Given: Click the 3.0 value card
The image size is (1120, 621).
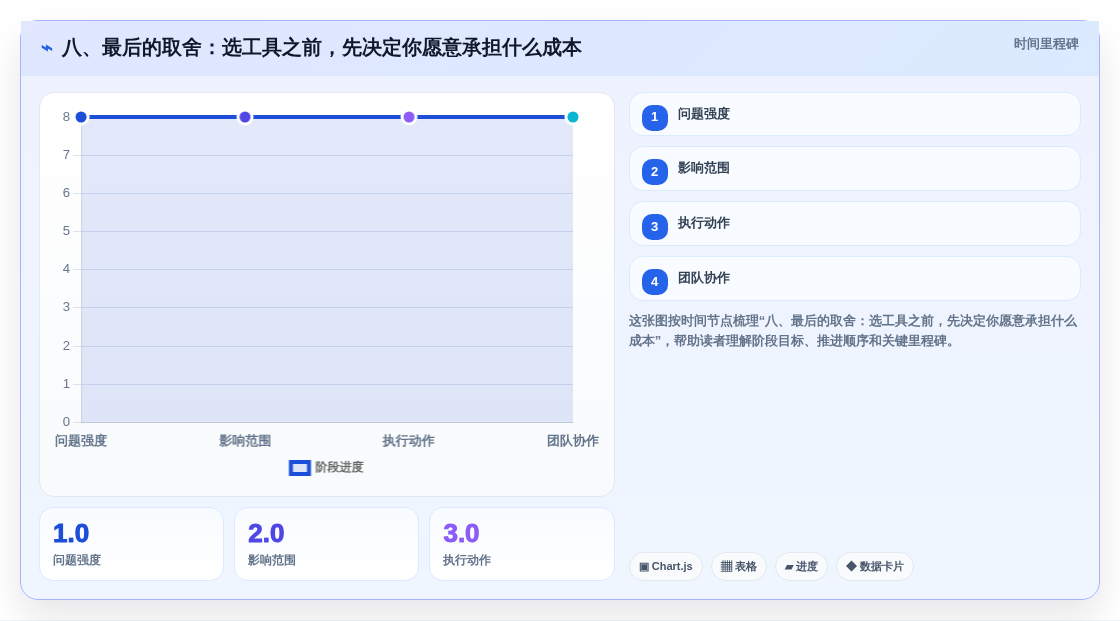Looking at the screenshot, I should point(522,544).
